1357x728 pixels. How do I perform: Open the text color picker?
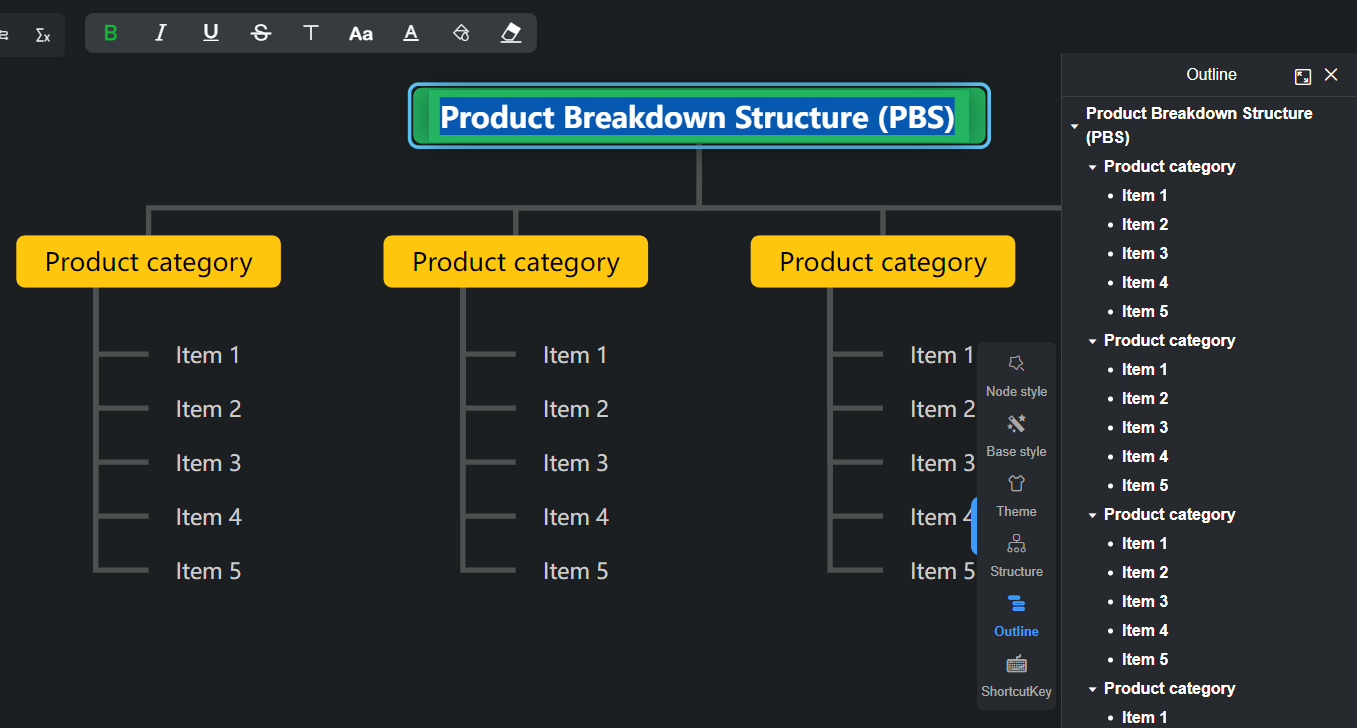pos(411,33)
